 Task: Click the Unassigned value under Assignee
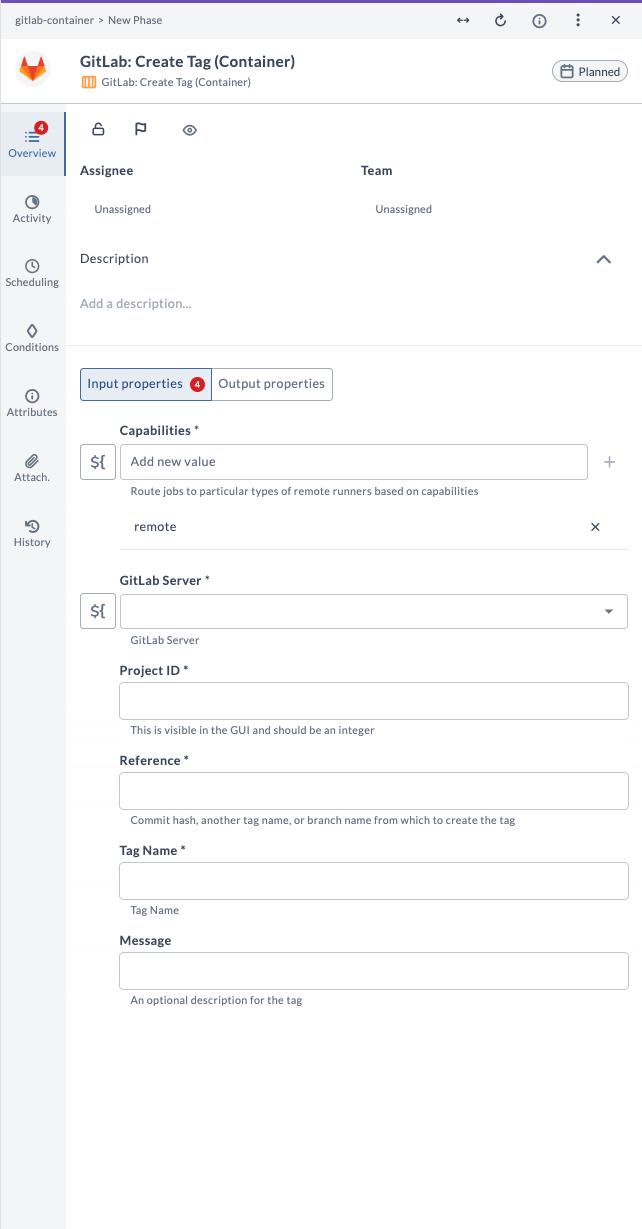tap(123, 210)
